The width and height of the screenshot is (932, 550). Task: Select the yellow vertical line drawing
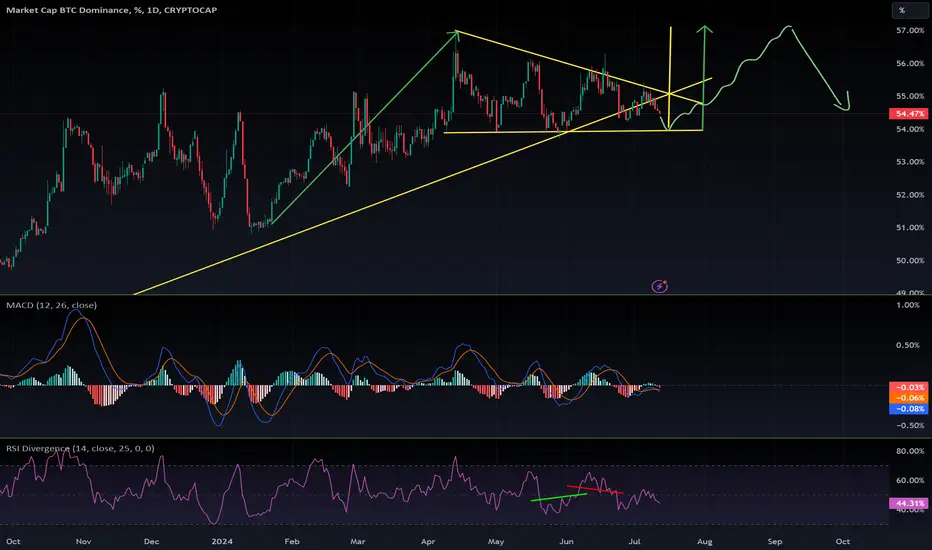[x=670, y=77]
